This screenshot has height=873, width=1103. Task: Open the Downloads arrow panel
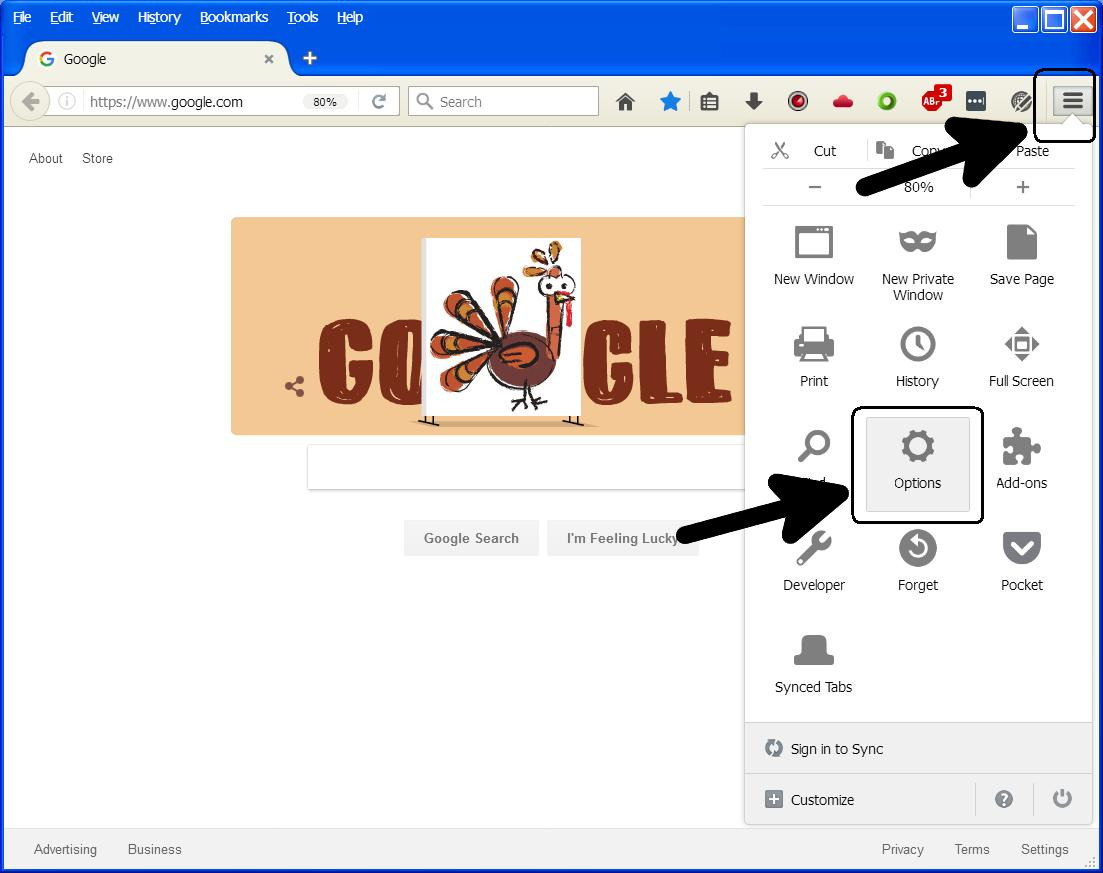coord(754,101)
